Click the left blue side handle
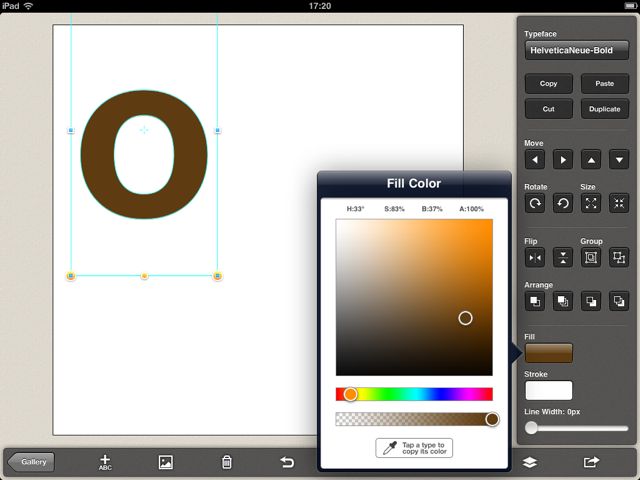 coord(71,131)
